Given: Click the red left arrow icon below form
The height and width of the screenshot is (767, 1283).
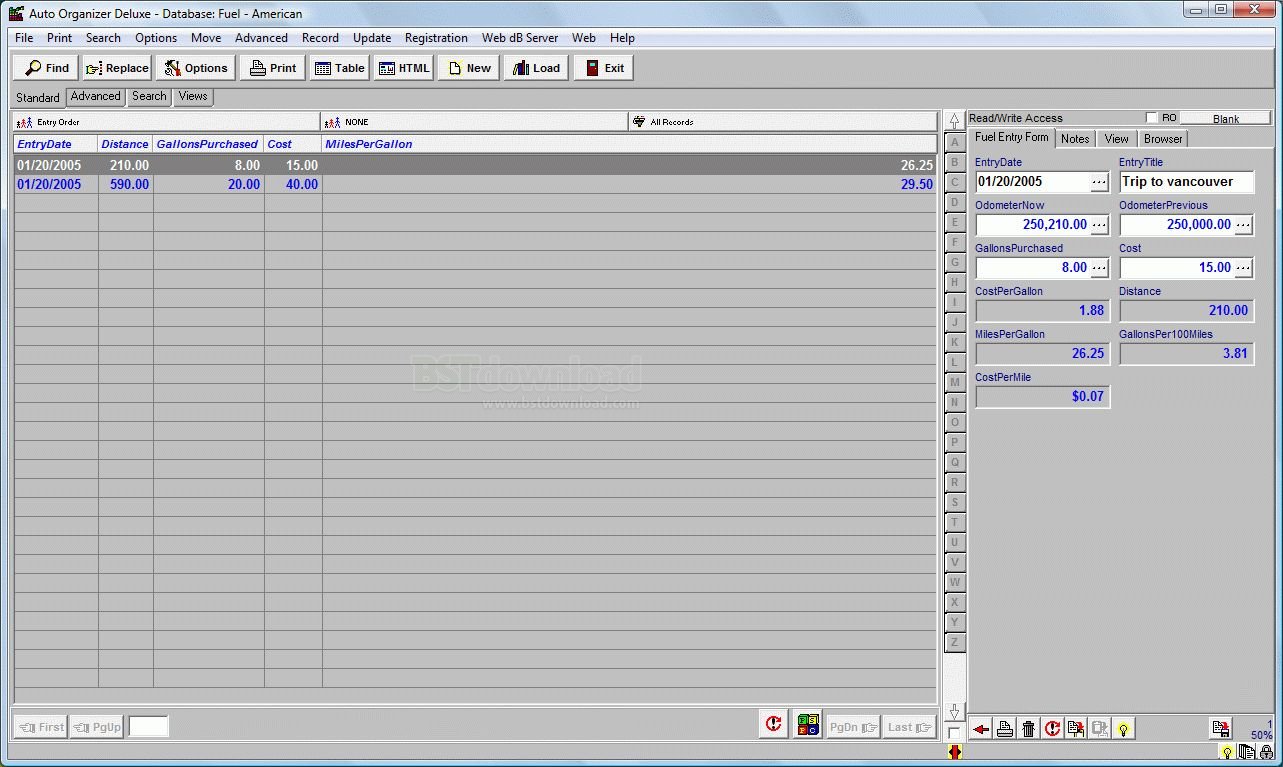Looking at the screenshot, I should [981, 729].
